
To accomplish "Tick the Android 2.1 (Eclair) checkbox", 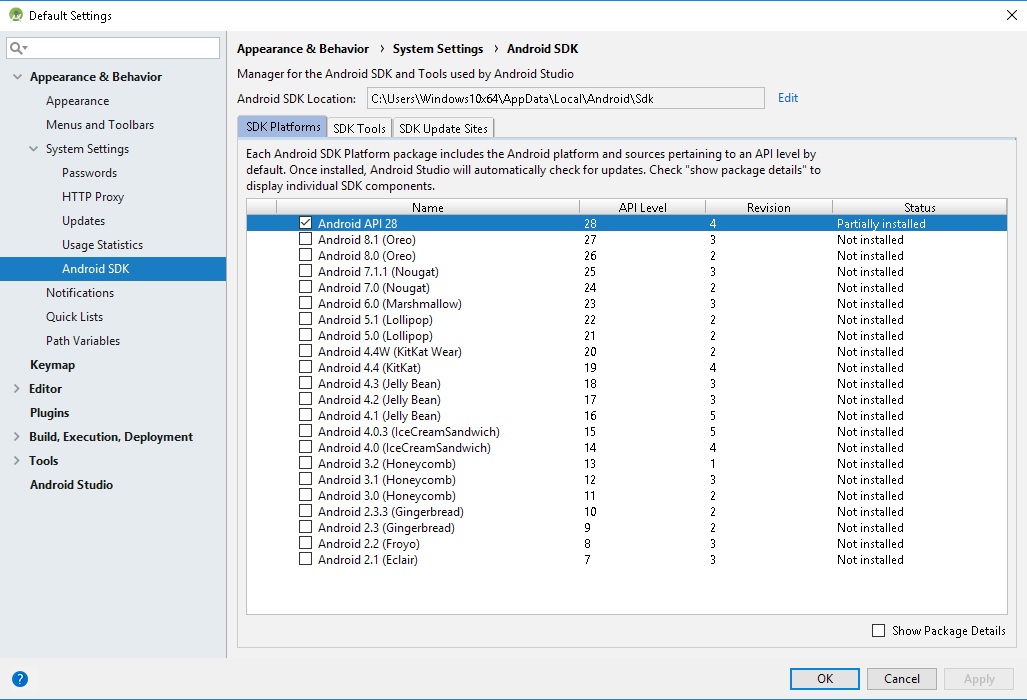I will pyautogui.click(x=305, y=559).
